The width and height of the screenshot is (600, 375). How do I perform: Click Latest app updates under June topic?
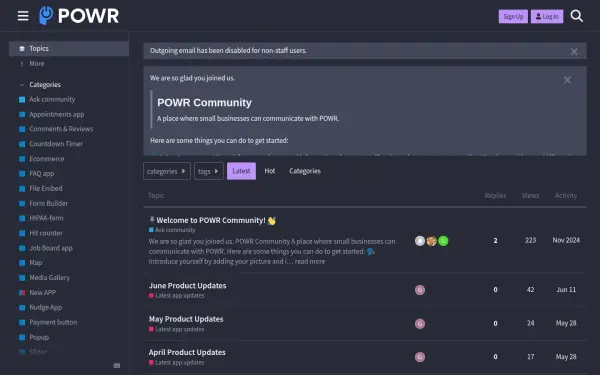176,296
